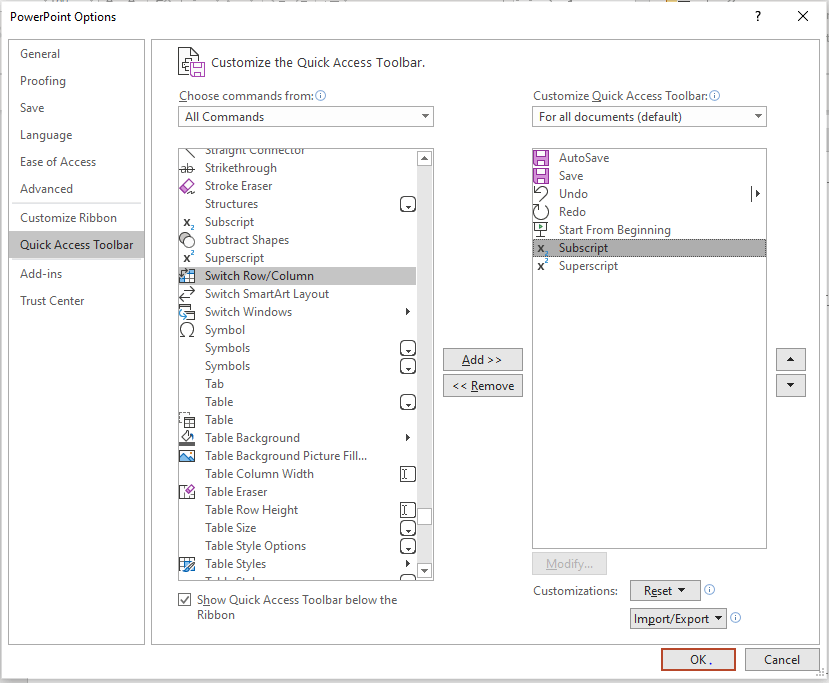Open the For all documents (default) dropdown
829x683 pixels.
tap(649, 115)
